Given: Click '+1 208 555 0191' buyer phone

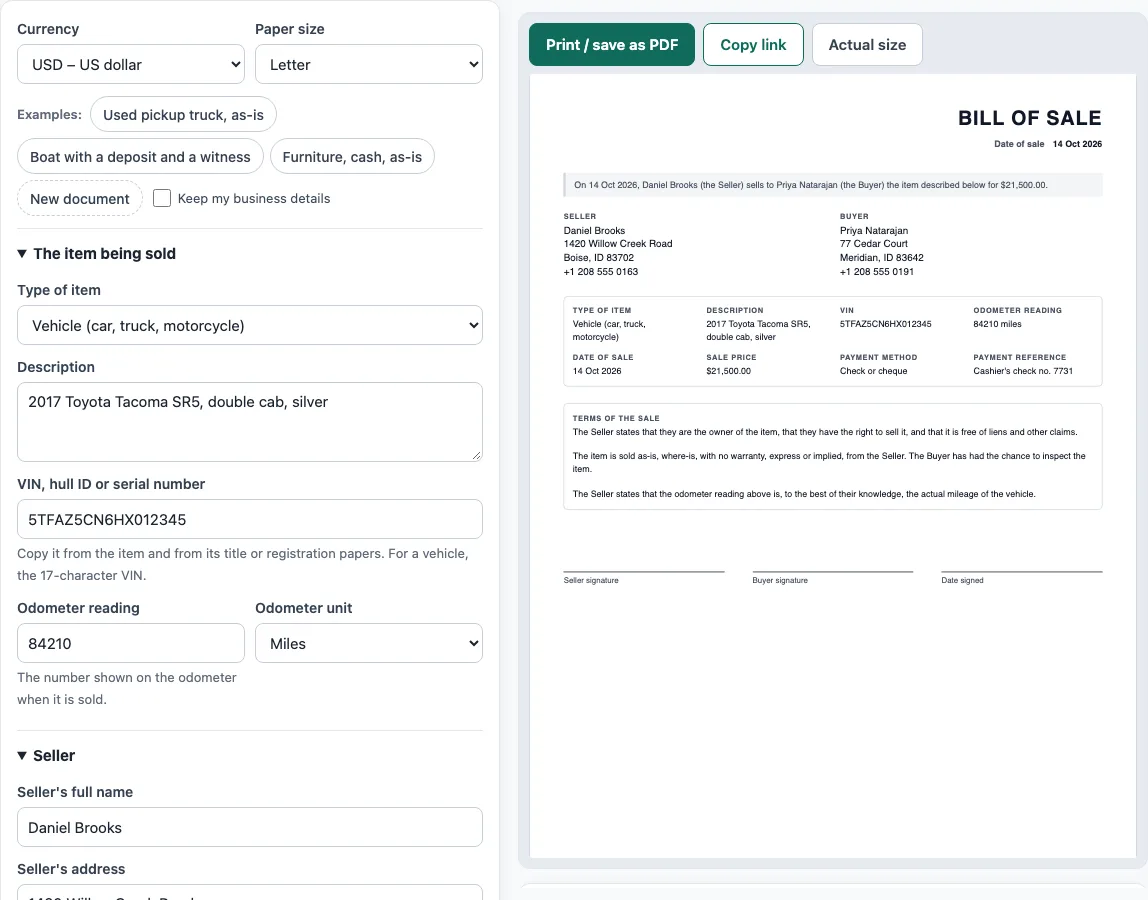Looking at the screenshot, I should click(876, 272).
